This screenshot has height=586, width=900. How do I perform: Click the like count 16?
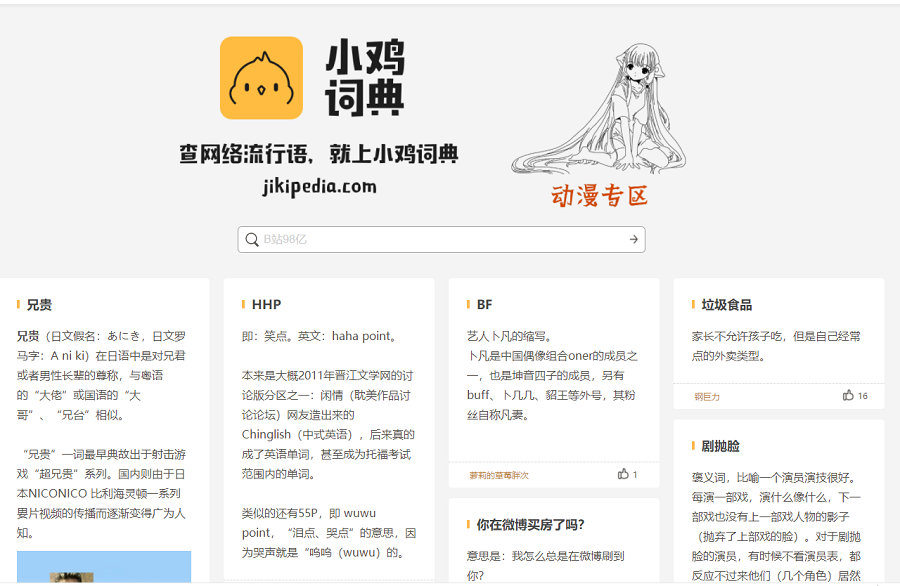863,395
